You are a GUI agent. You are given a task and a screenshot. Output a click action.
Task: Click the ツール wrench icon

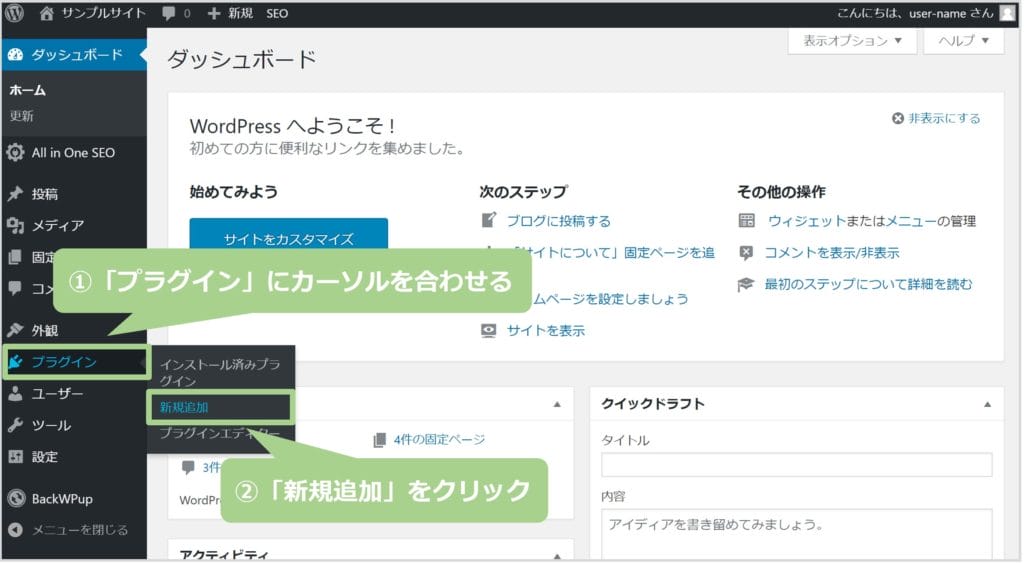coord(15,426)
